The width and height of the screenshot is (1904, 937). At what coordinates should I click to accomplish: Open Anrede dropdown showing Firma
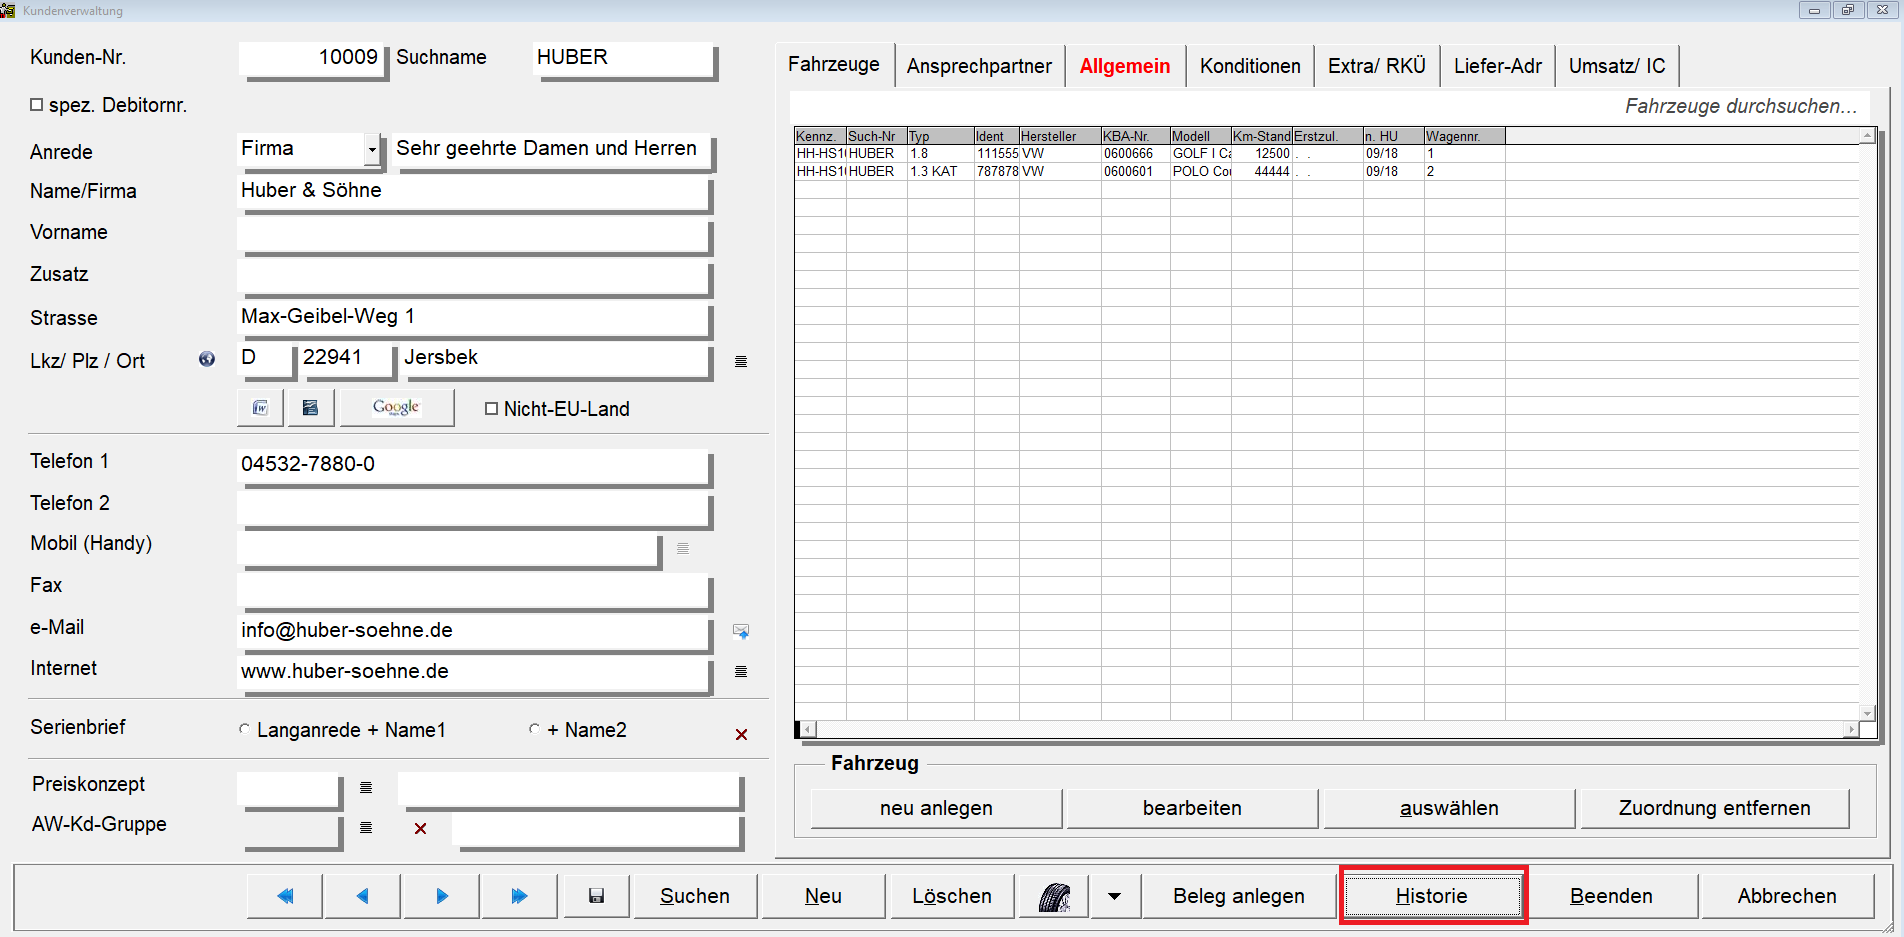(372, 150)
